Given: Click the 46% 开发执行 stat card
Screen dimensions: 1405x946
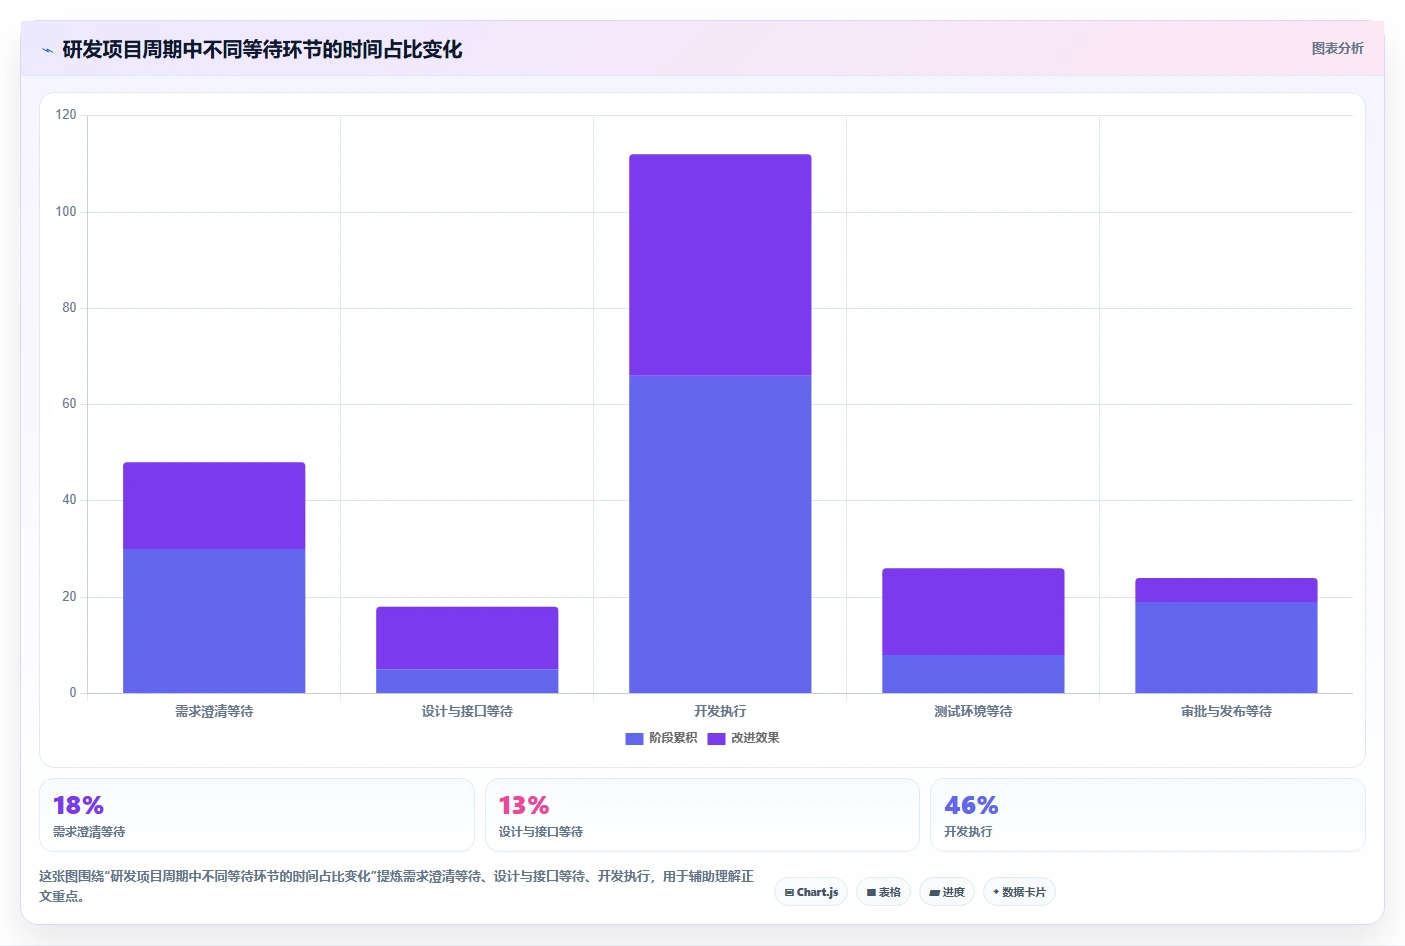Looking at the screenshot, I should pos(1148,815).
